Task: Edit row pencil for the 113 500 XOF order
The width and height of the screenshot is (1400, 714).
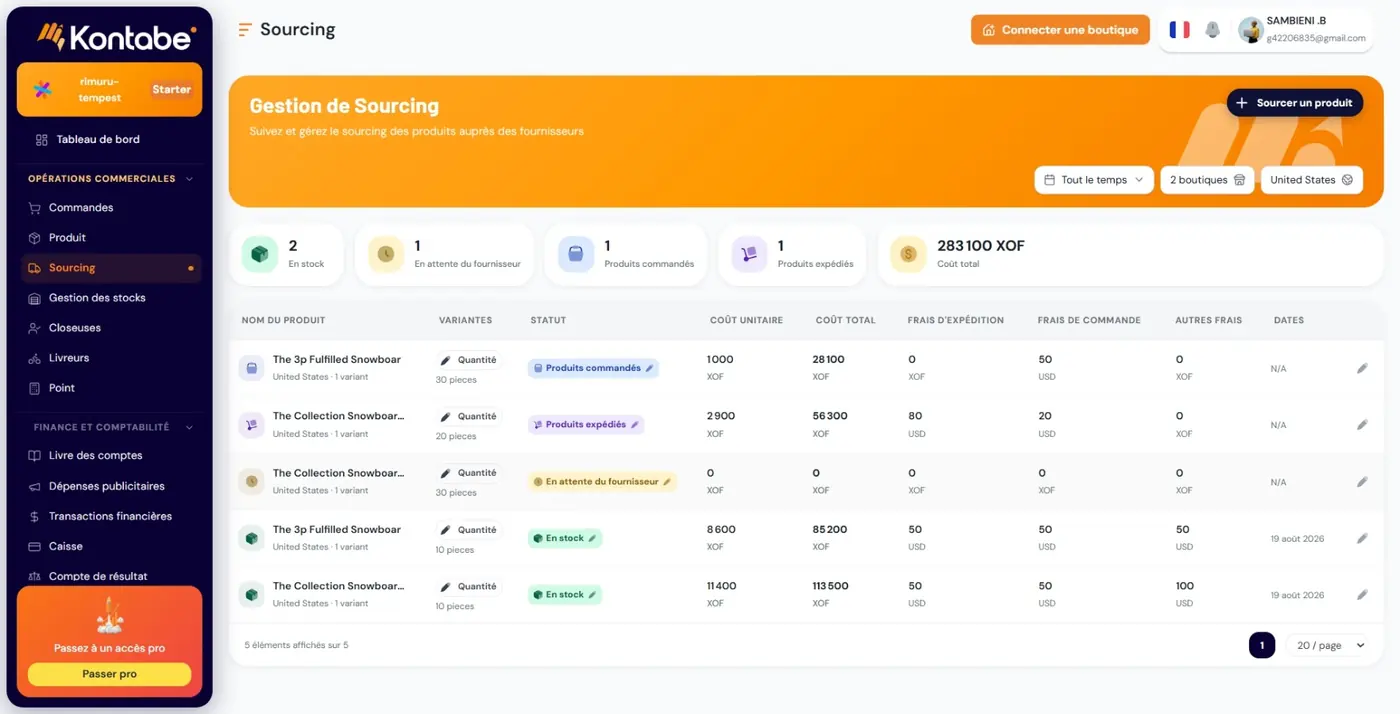Action: [1362, 595]
